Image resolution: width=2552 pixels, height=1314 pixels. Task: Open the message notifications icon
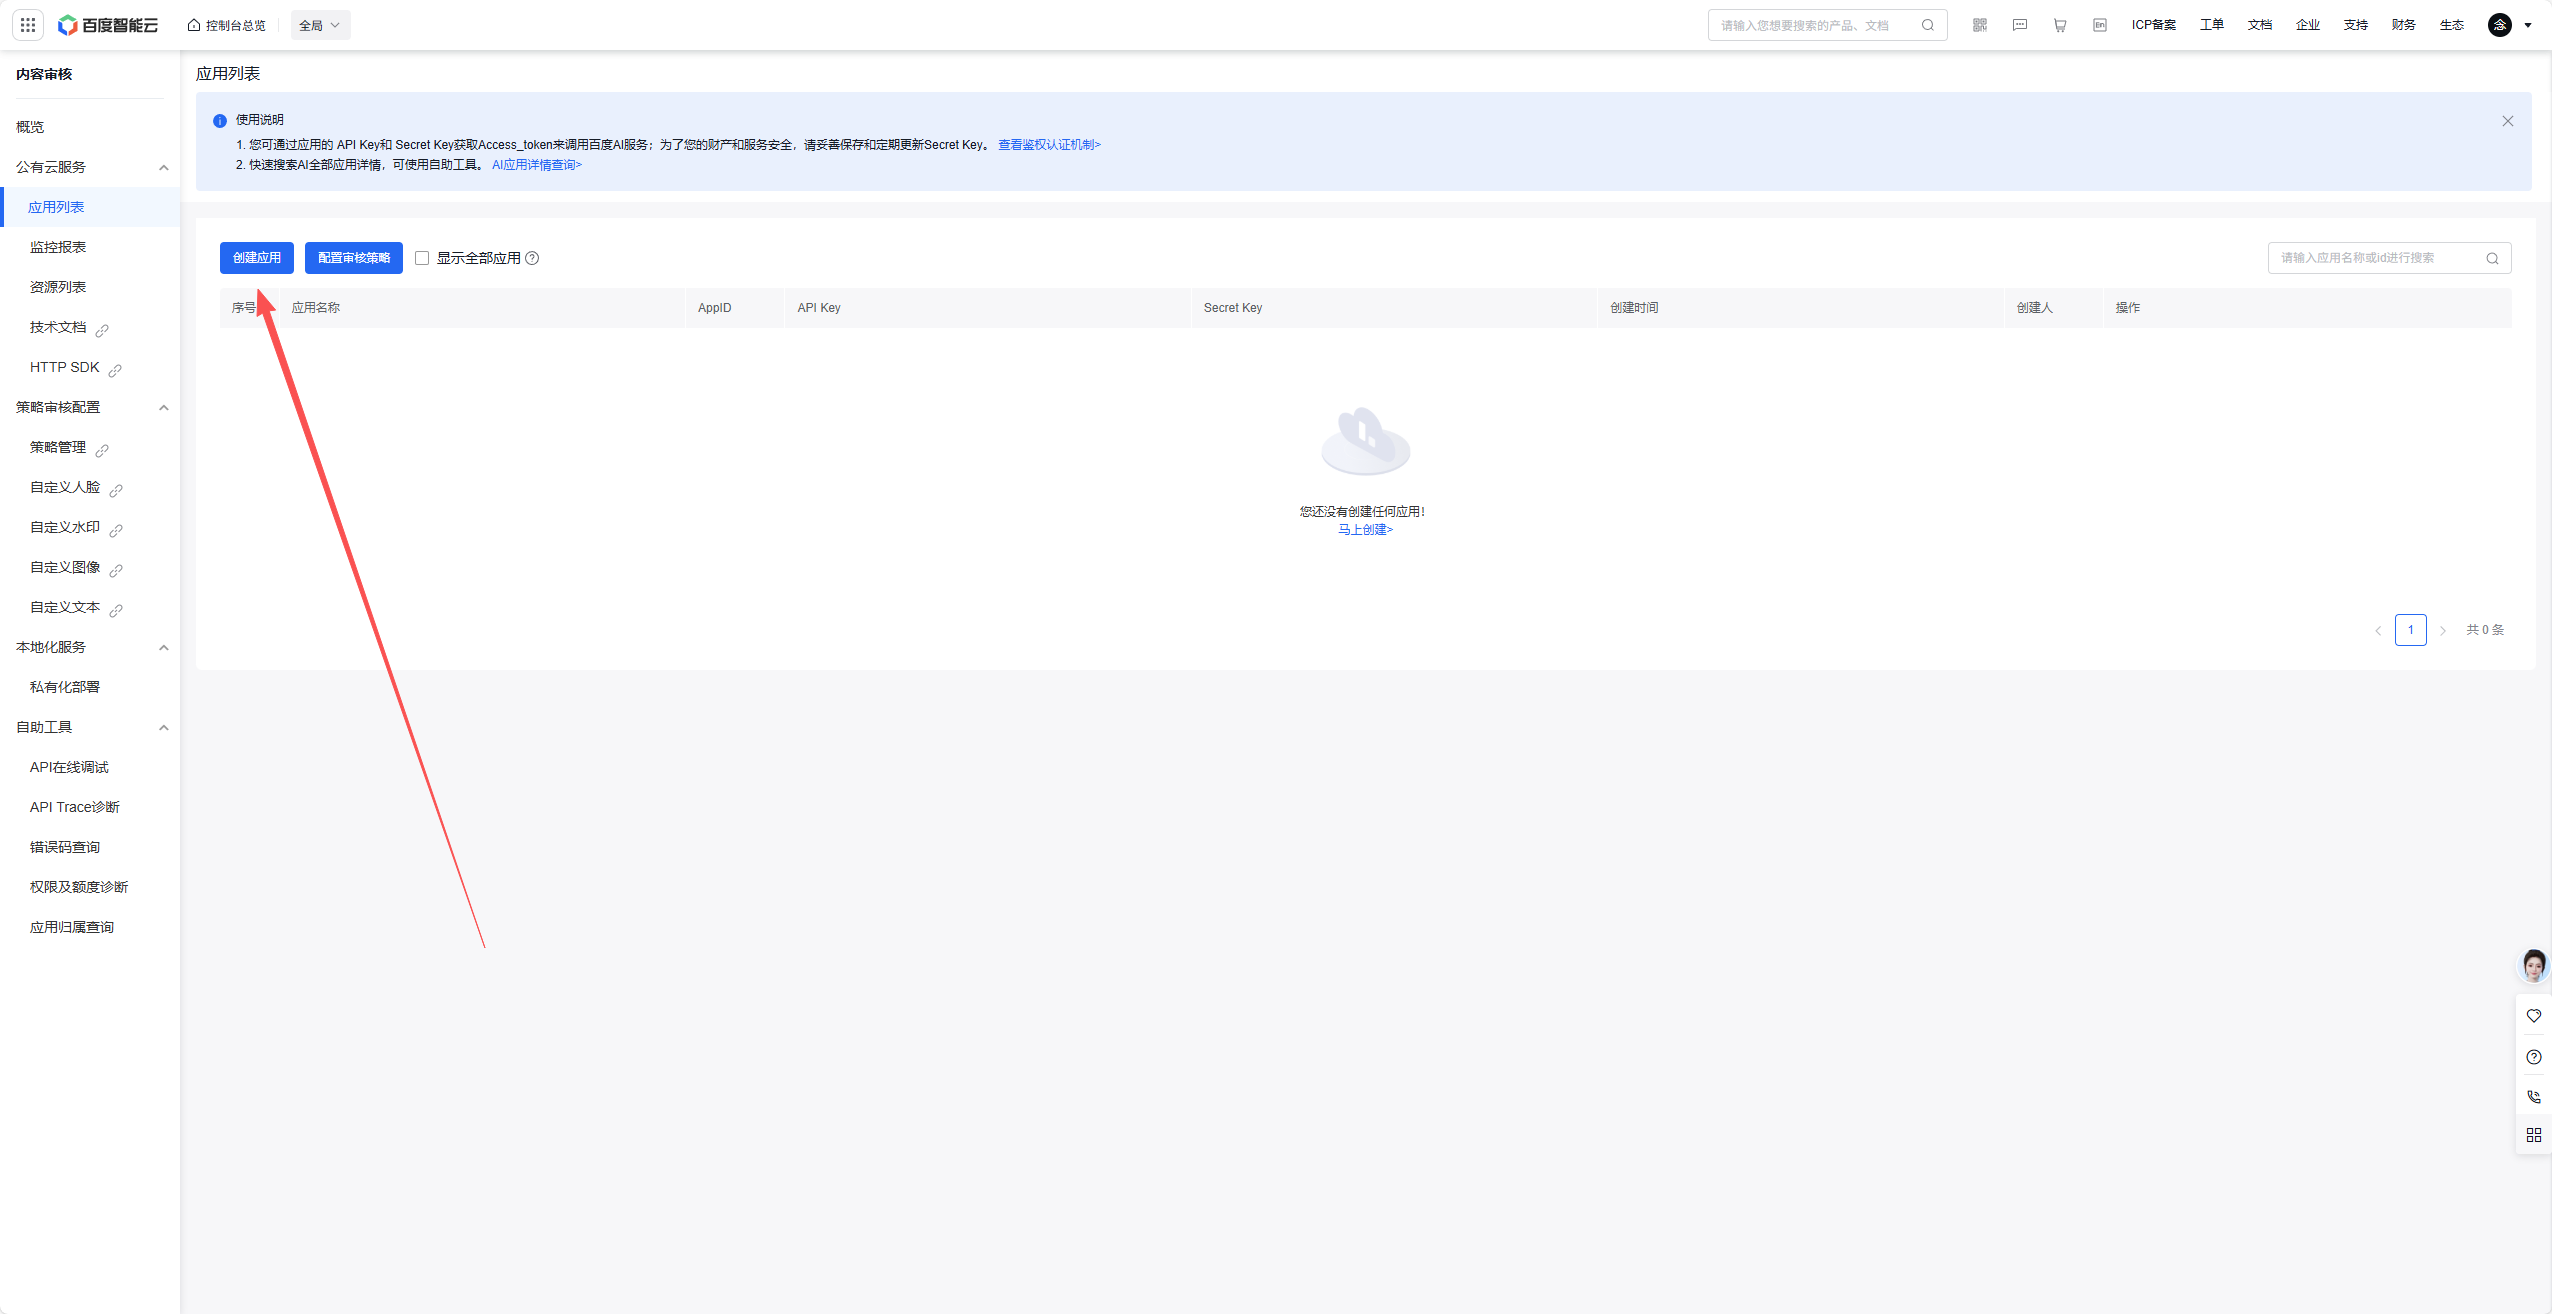2020,25
